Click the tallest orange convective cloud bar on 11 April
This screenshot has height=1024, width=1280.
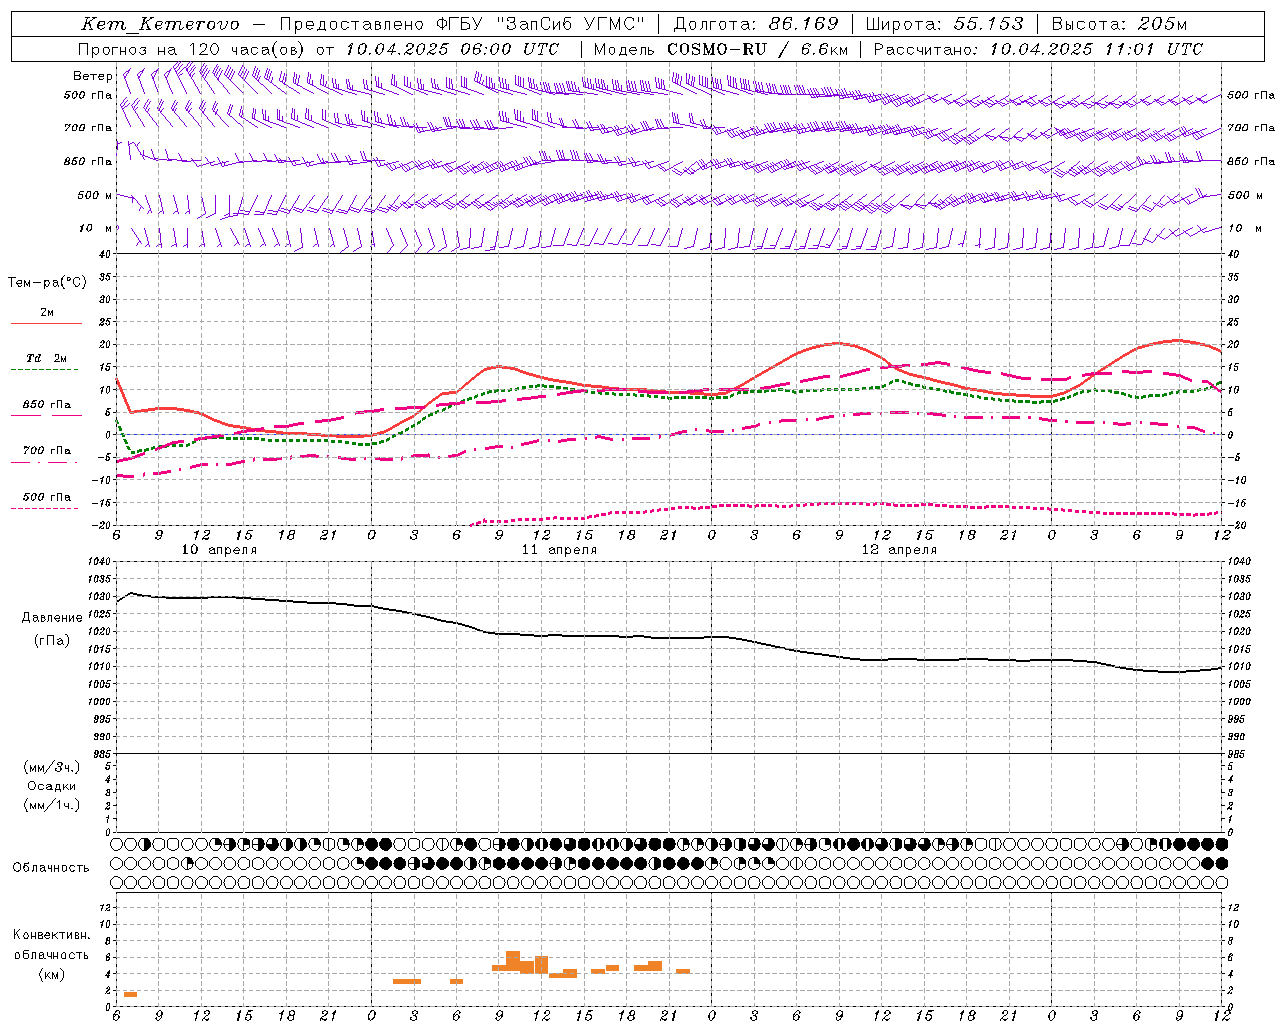click(x=513, y=961)
